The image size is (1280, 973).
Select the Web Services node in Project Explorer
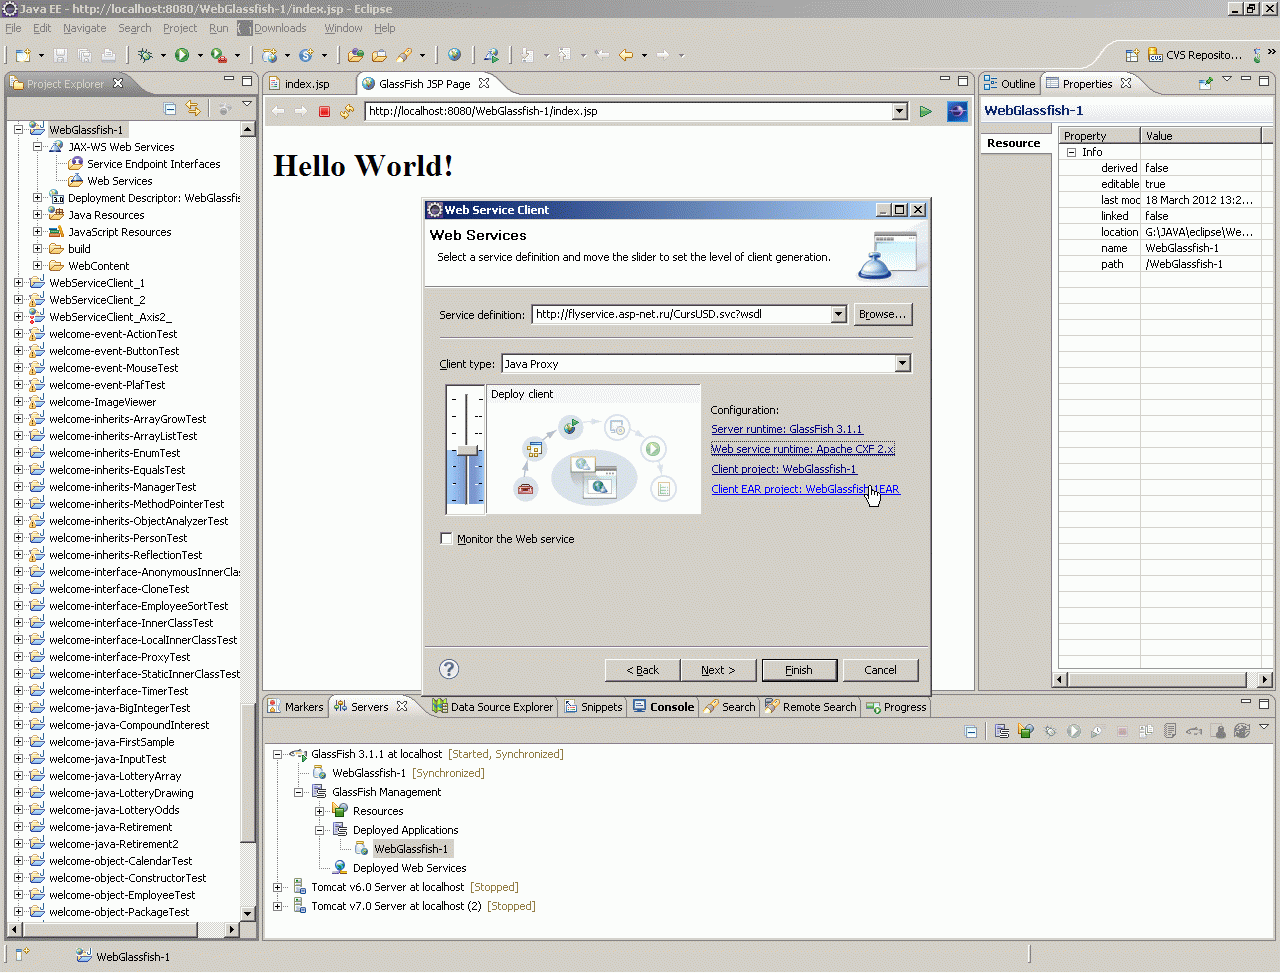point(120,181)
